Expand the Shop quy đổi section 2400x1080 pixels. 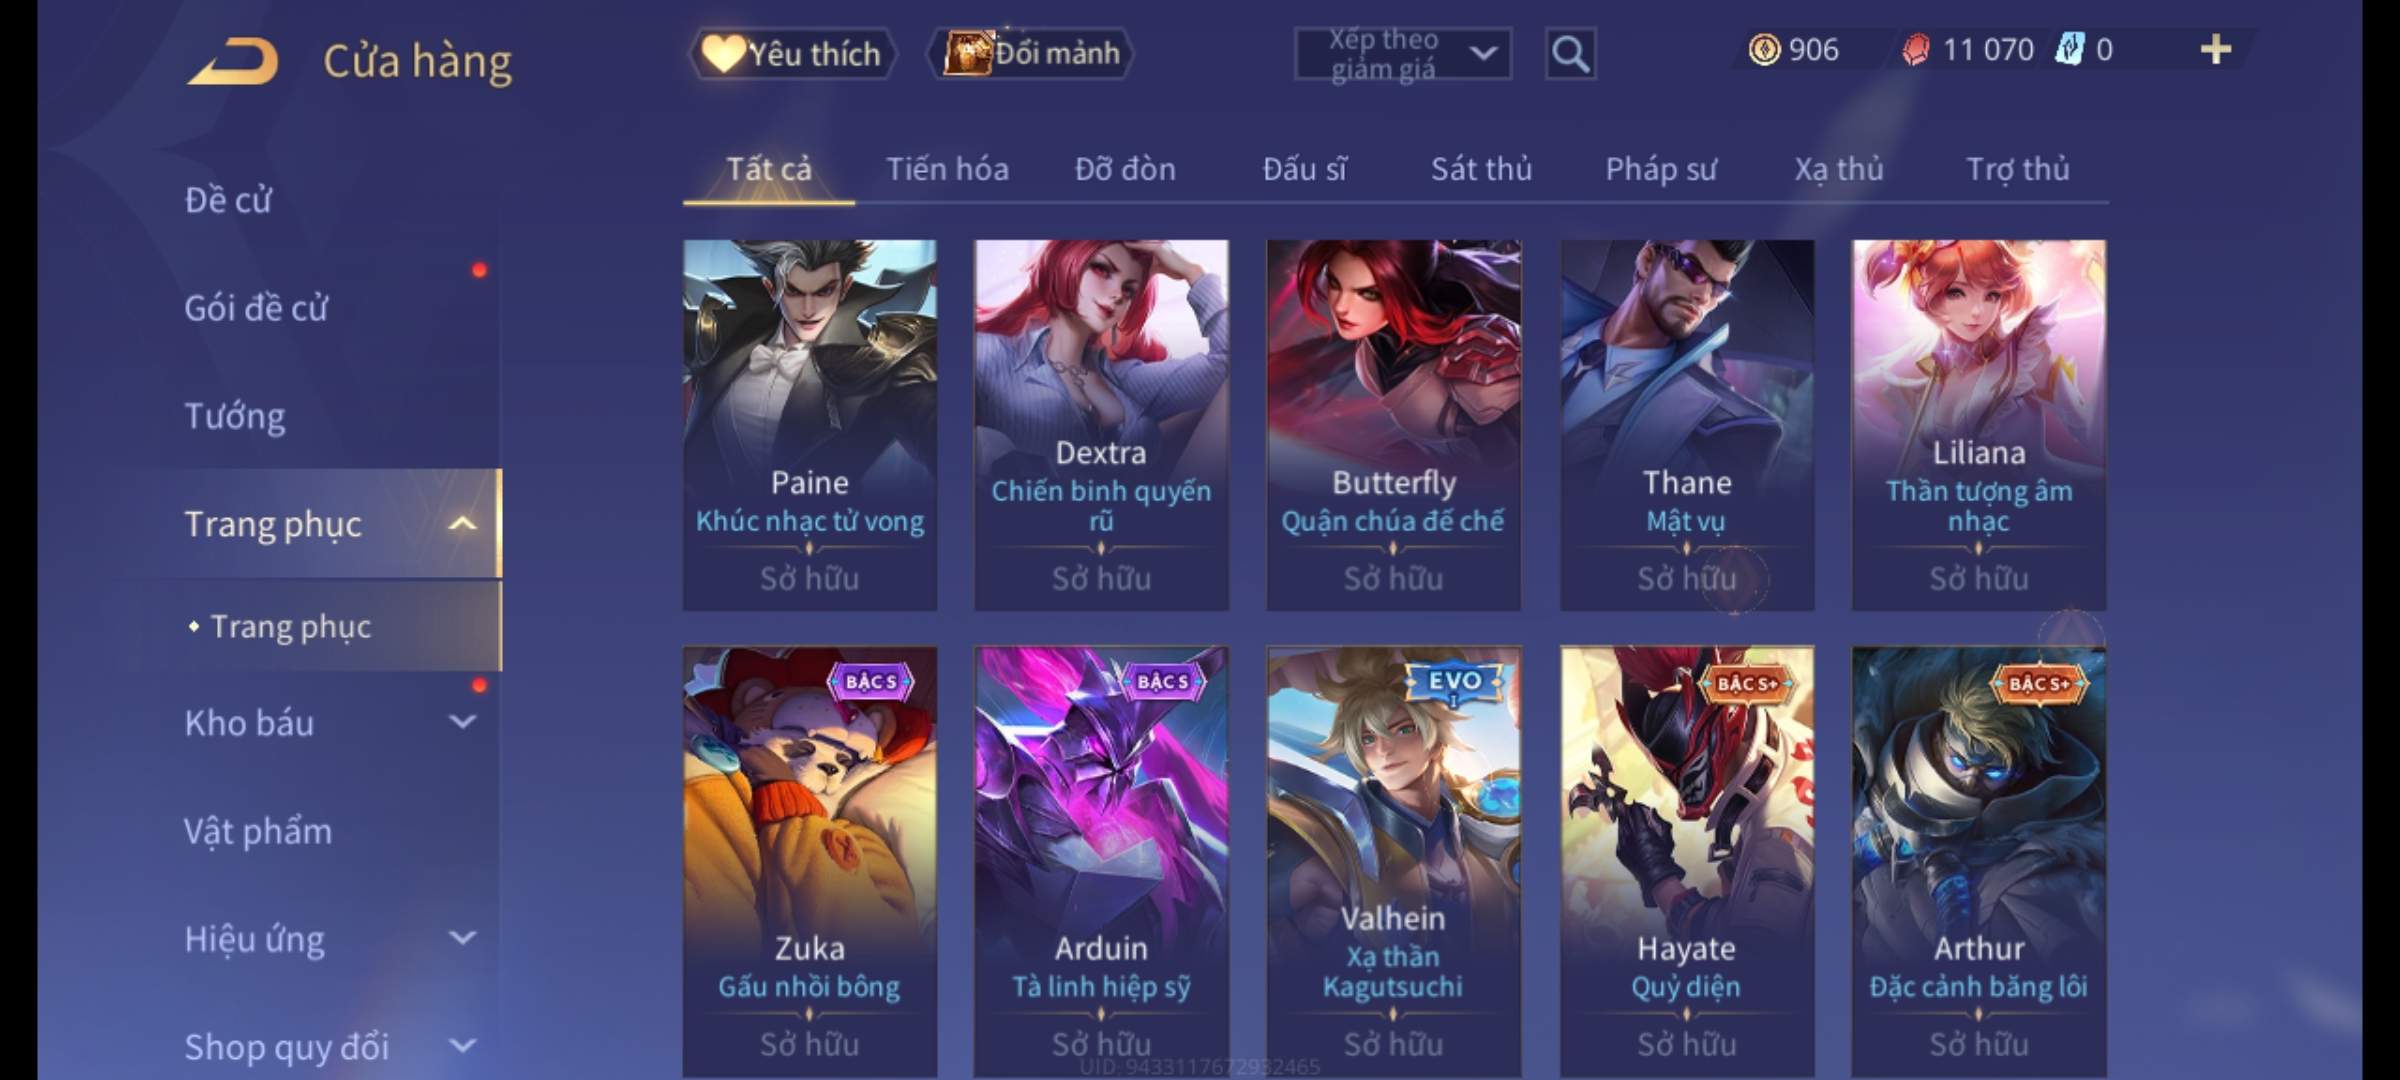tap(462, 1046)
